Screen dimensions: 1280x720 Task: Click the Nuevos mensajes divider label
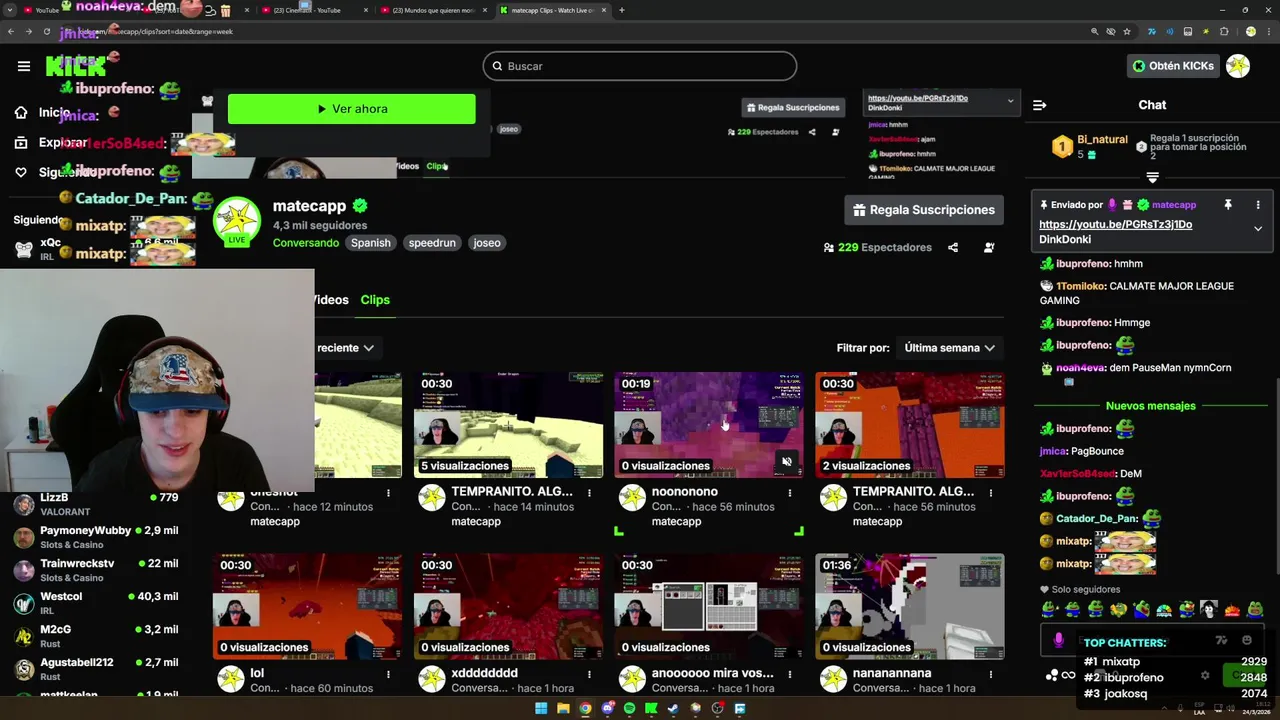[1150, 406]
